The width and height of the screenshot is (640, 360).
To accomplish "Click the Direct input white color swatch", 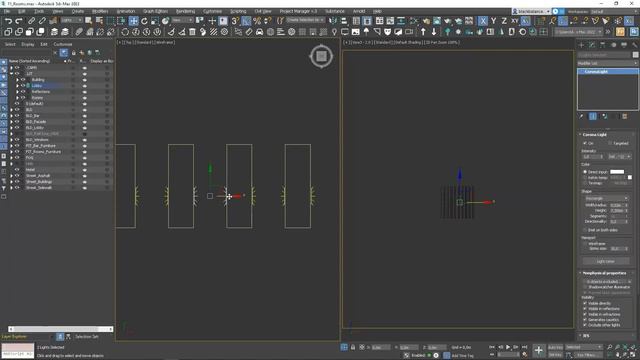I will [x=617, y=172].
